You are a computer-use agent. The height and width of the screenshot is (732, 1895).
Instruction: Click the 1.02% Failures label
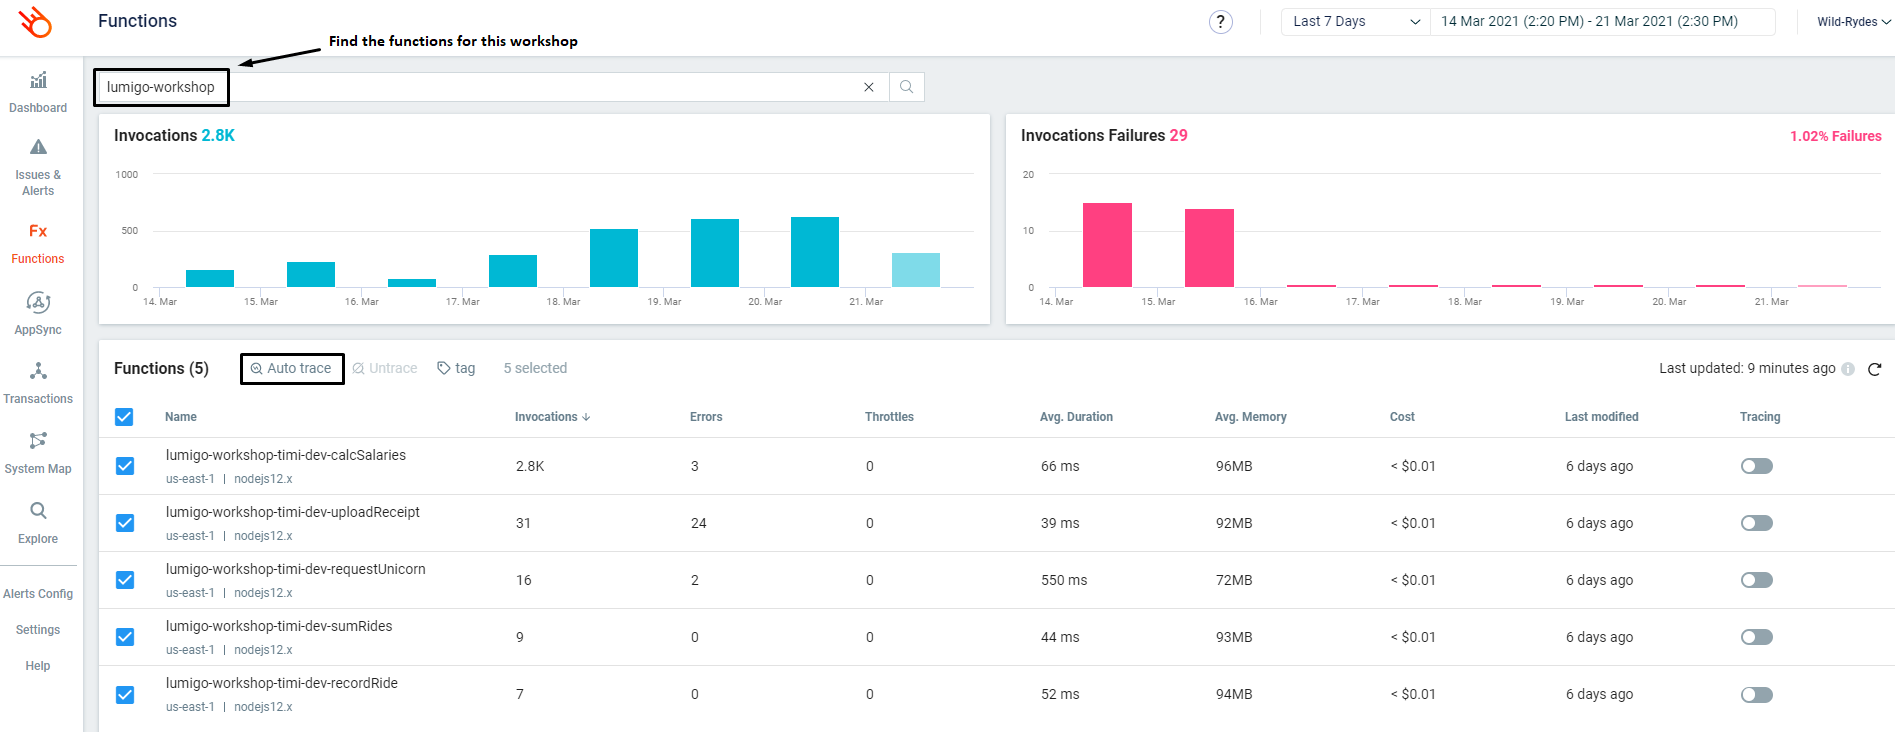click(x=1836, y=136)
